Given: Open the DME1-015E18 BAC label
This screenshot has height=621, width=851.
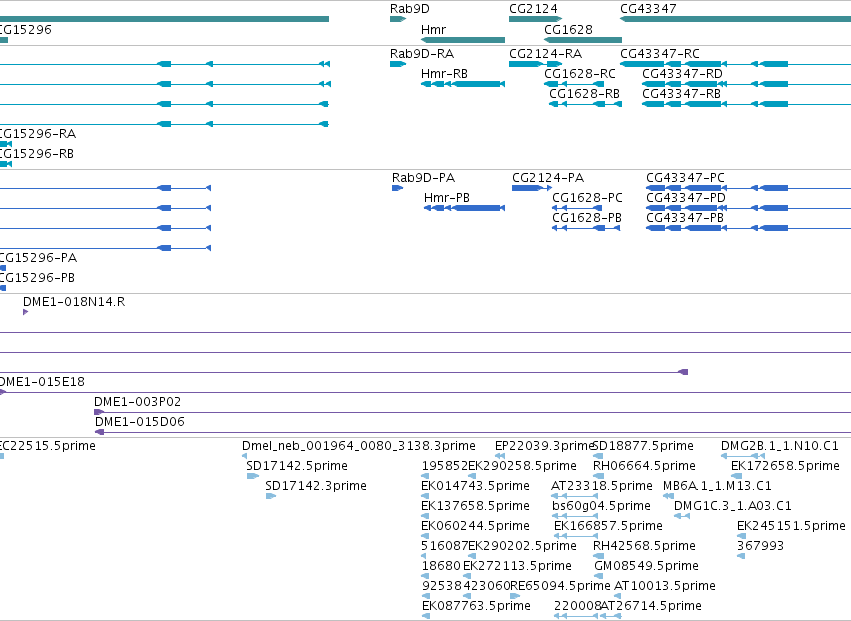Looking at the screenshot, I should point(42,382).
